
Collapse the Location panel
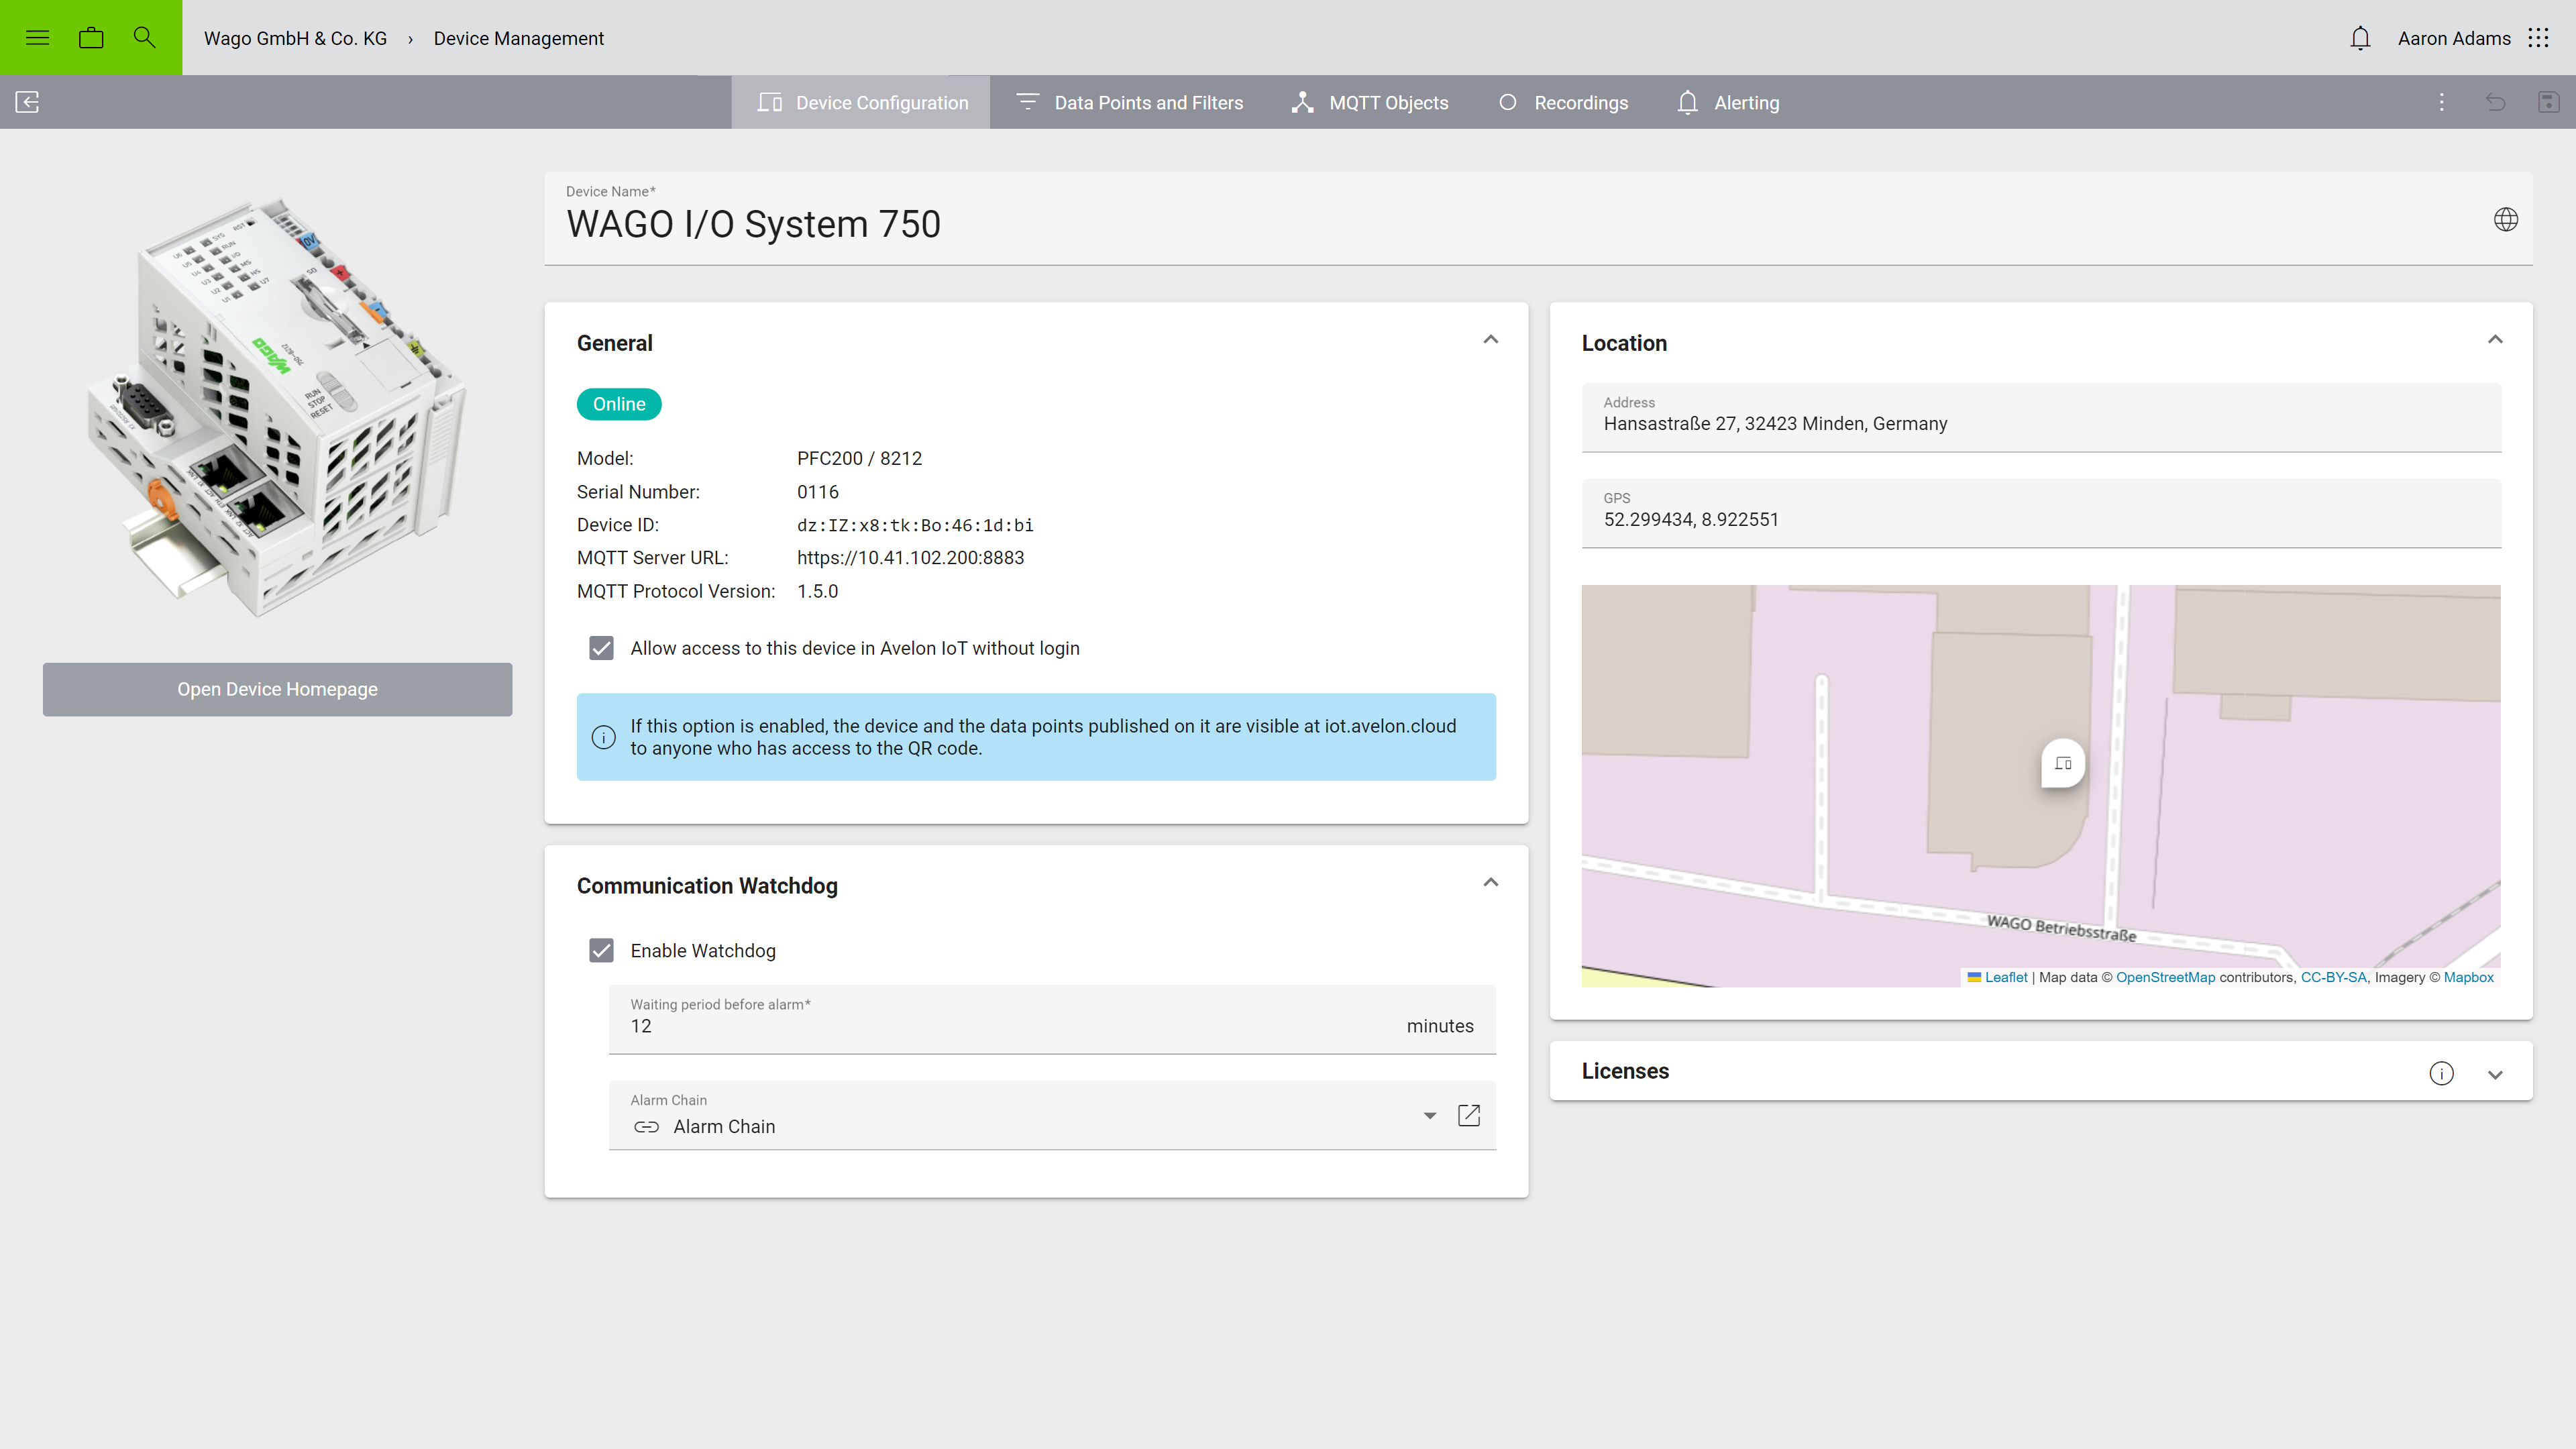coord(2495,340)
